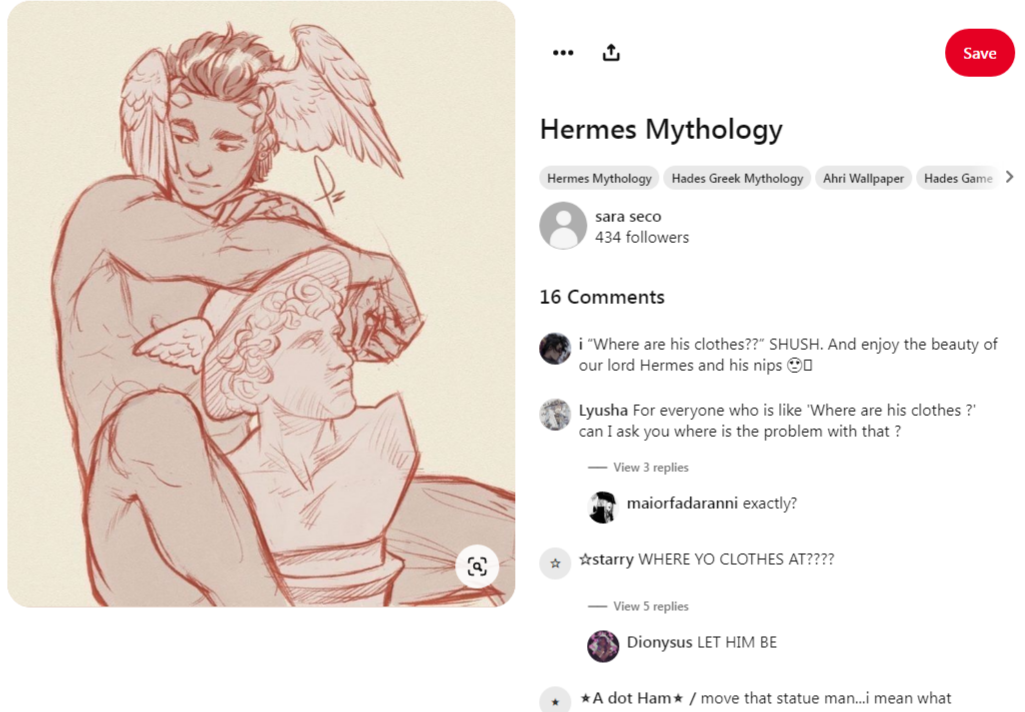
Task: Select the Hades Game tag chip
Action: click(958, 178)
